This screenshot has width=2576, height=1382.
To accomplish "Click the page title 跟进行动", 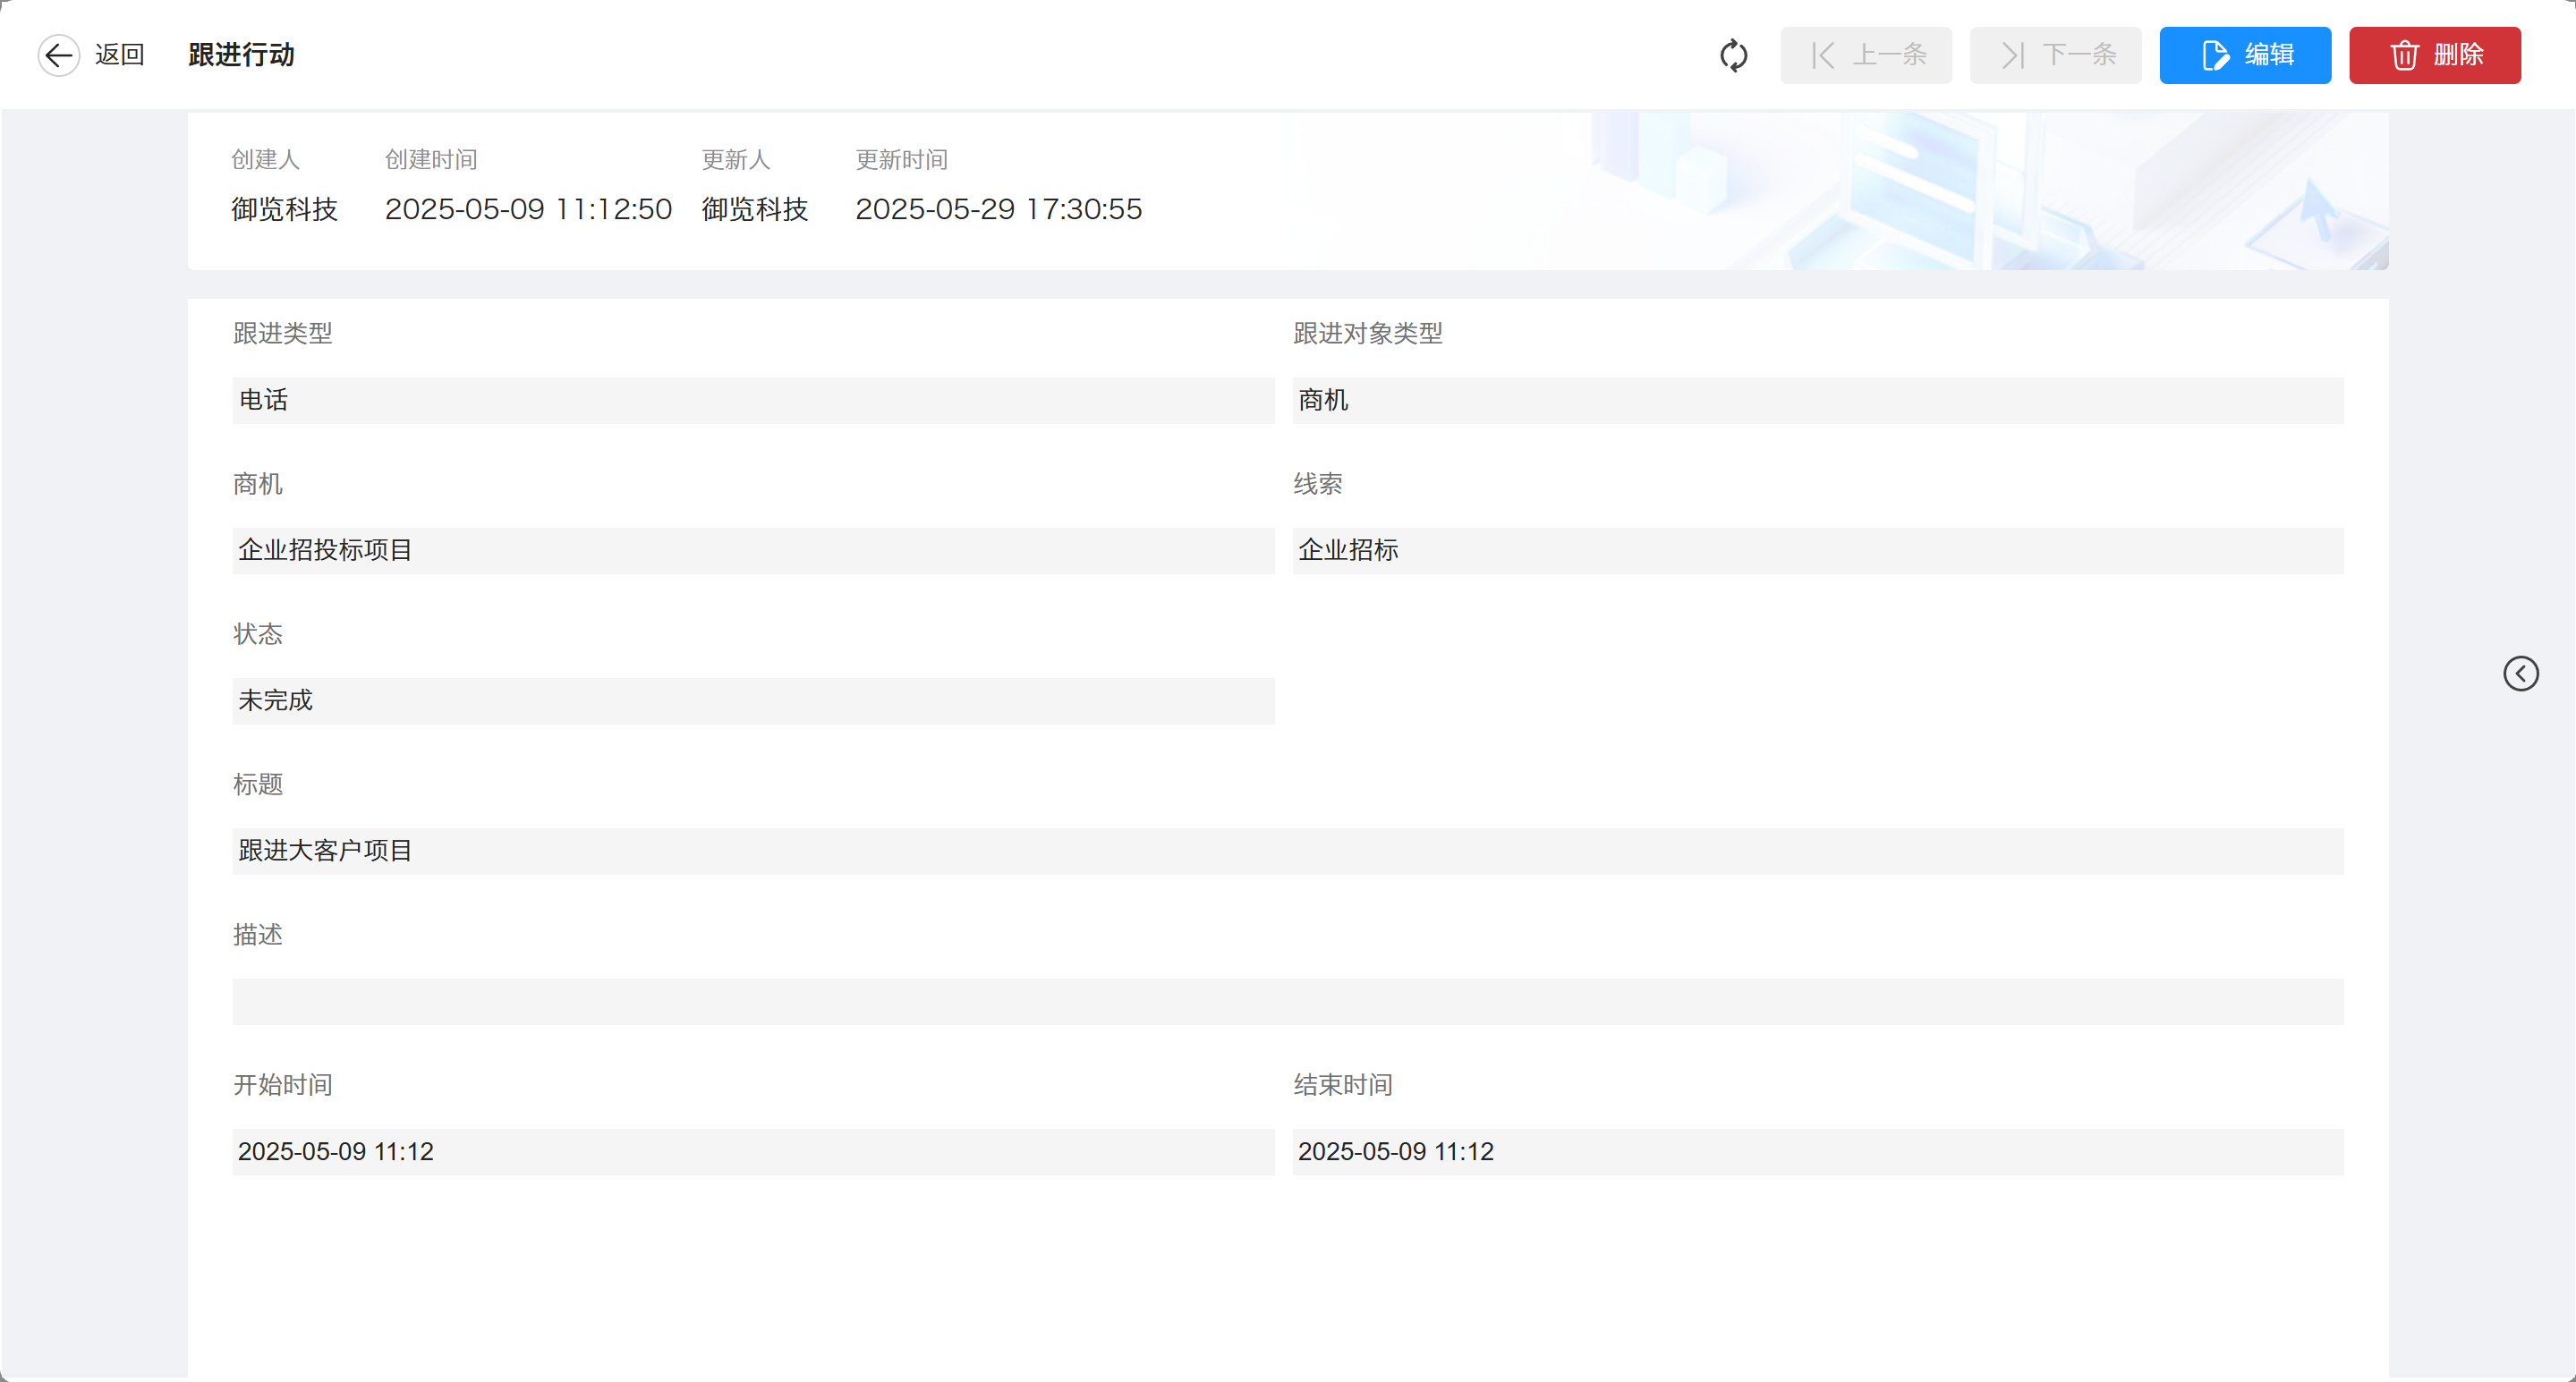I will [241, 55].
